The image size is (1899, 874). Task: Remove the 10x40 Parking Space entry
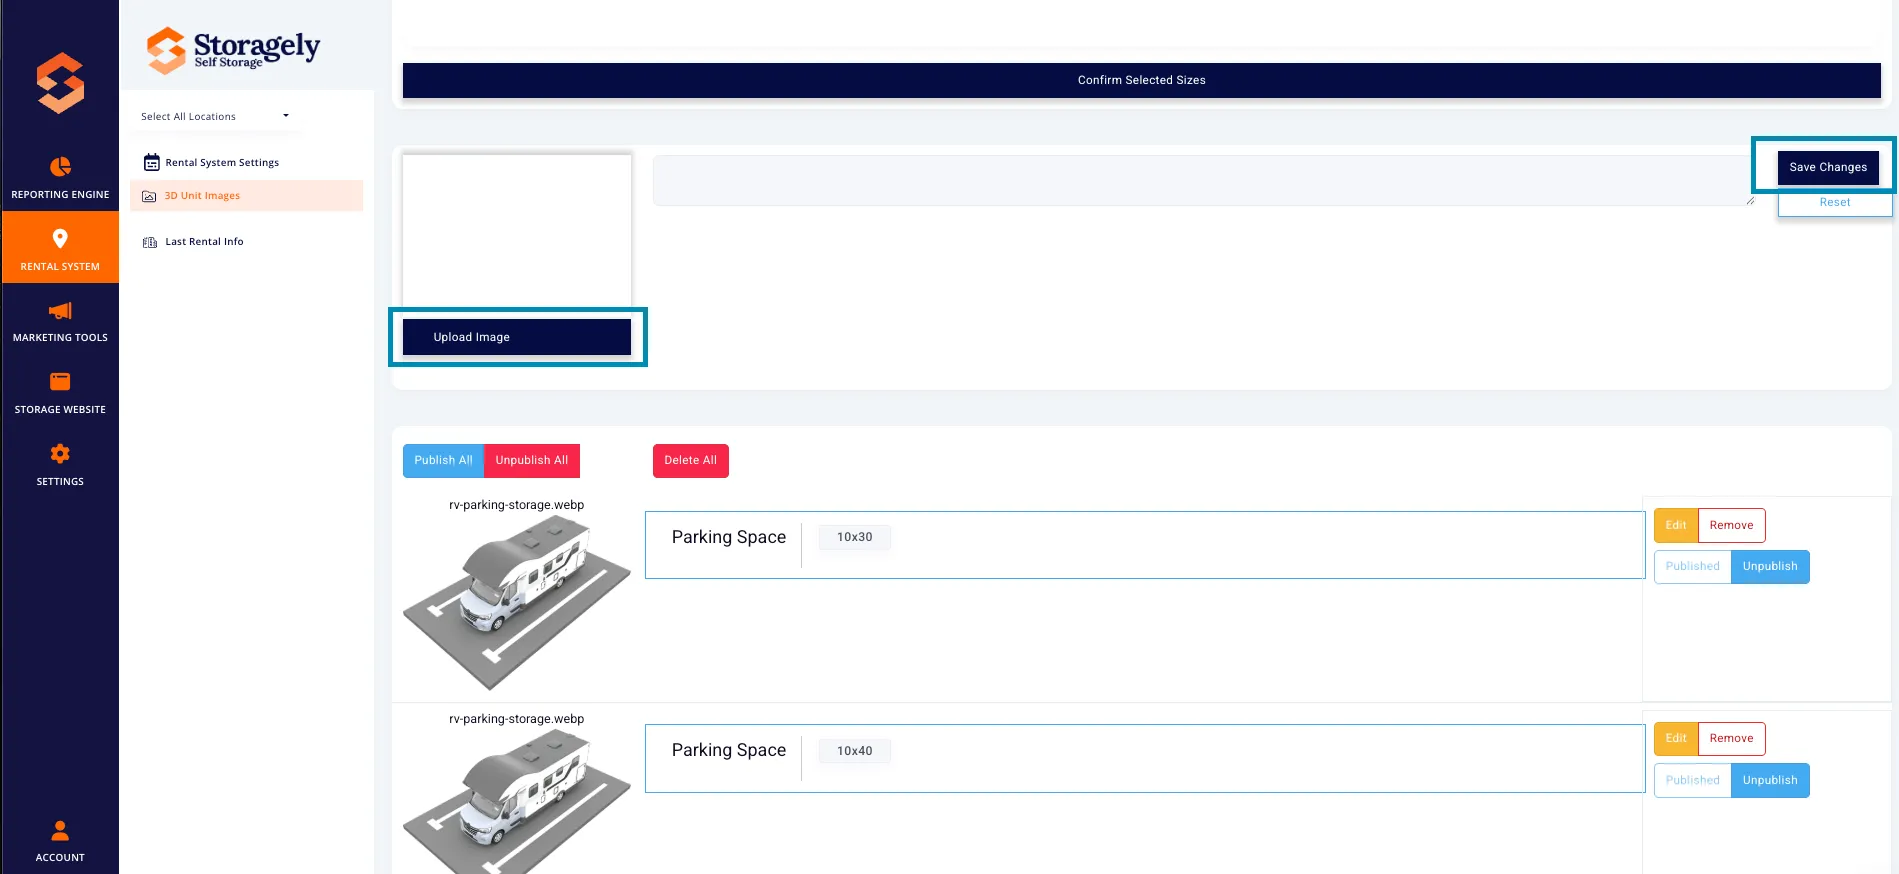[1732, 739]
